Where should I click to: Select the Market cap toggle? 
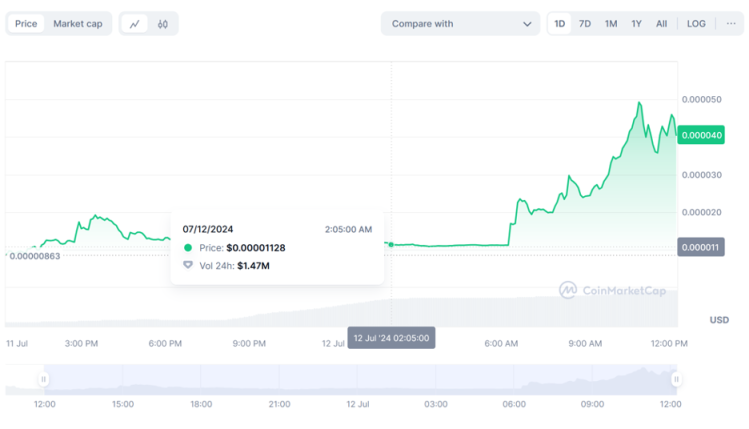click(x=78, y=24)
